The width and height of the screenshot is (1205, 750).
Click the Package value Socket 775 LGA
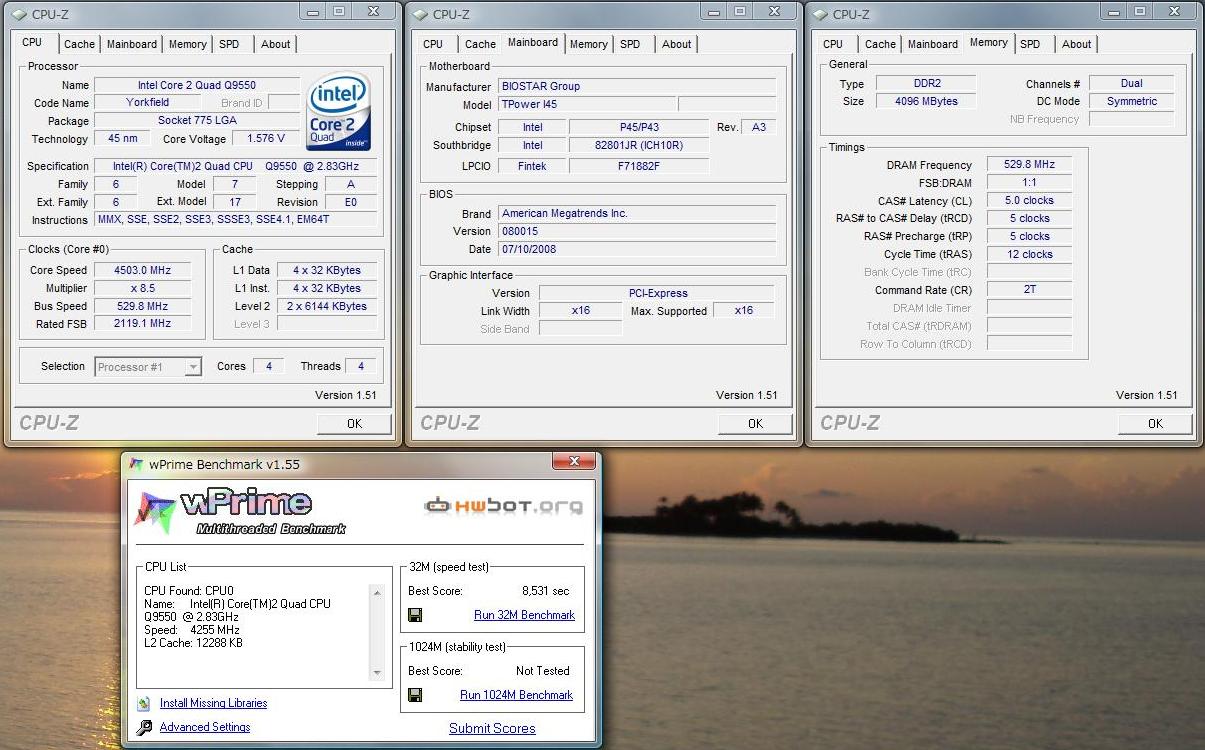[x=196, y=121]
